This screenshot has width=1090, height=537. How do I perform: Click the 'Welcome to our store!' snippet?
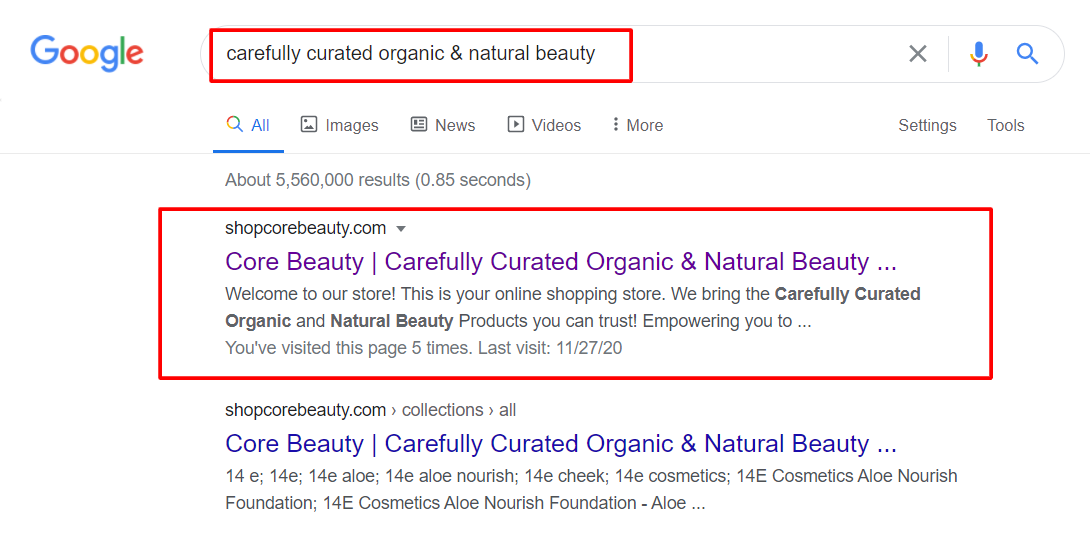point(573,308)
